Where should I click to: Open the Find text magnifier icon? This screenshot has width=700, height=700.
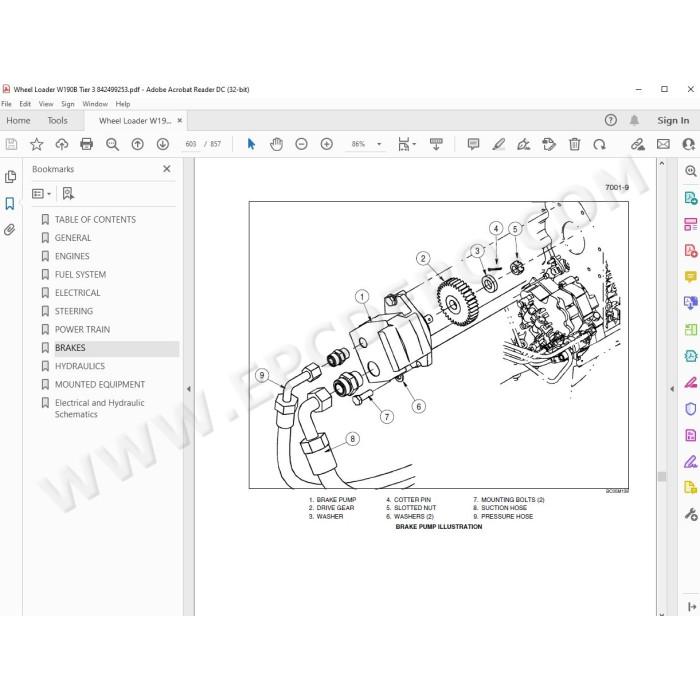click(112, 144)
